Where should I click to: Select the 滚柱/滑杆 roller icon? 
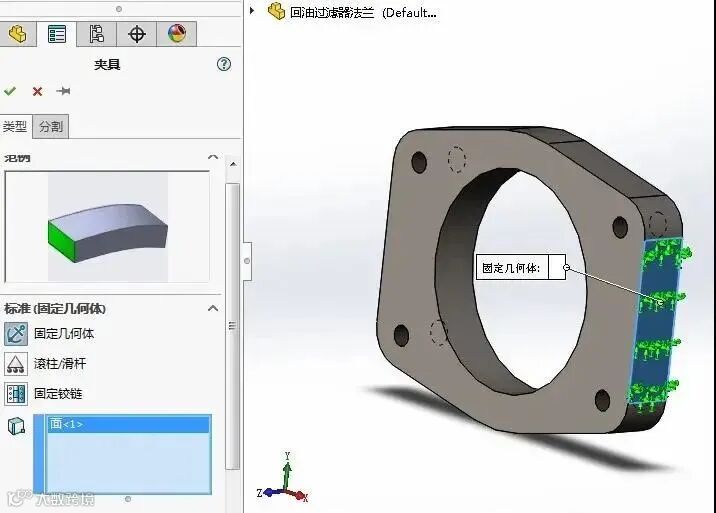click(16, 364)
